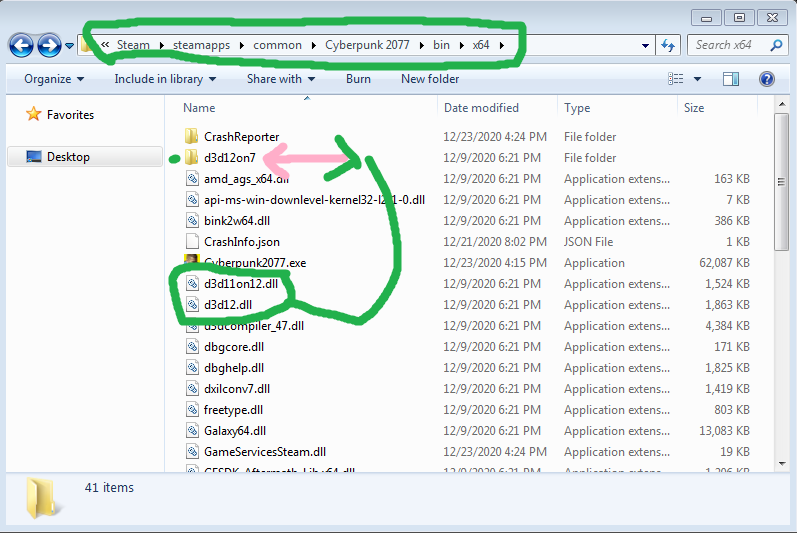Click the search magnifier icon
This screenshot has width=797, height=533.
776,45
